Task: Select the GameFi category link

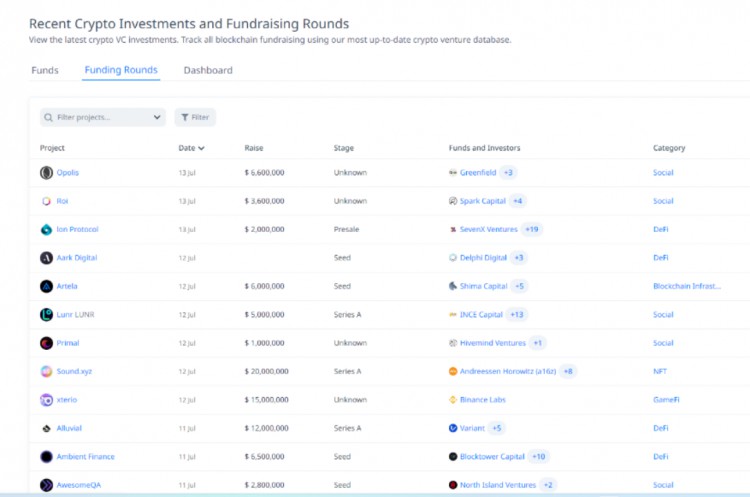Action: pos(665,400)
